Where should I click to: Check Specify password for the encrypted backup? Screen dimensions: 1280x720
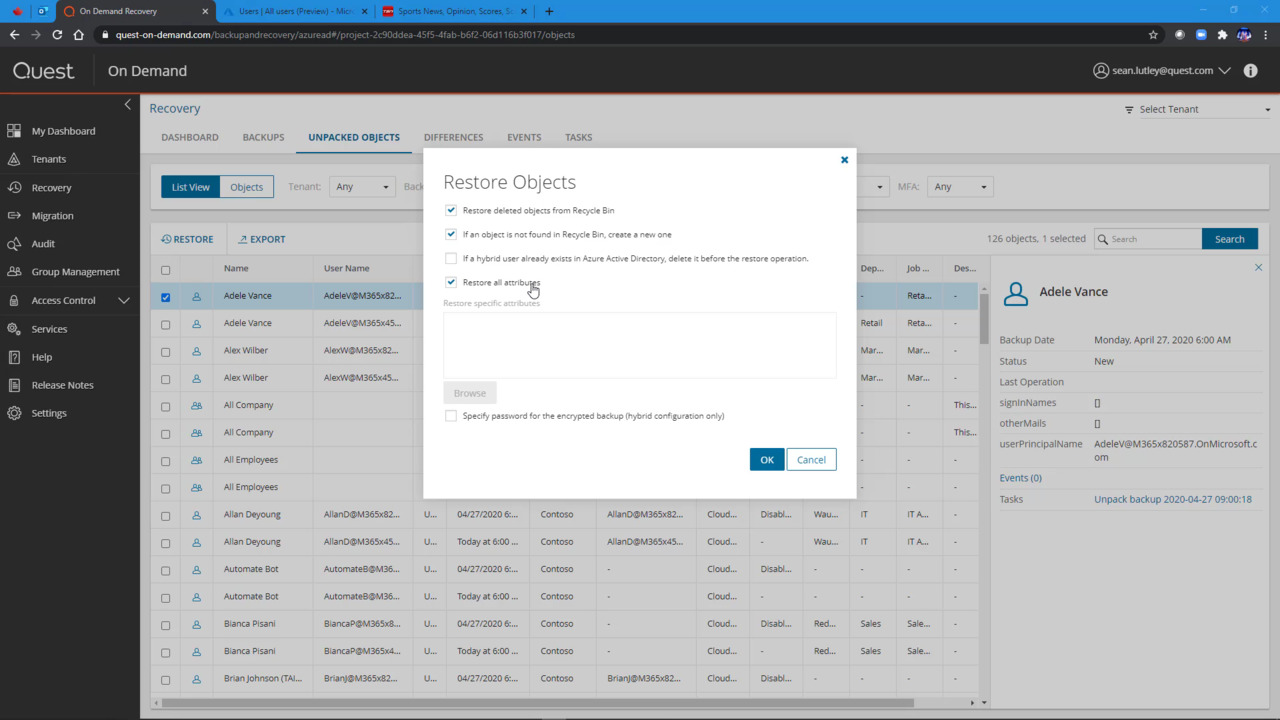pyautogui.click(x=451, y=415)
